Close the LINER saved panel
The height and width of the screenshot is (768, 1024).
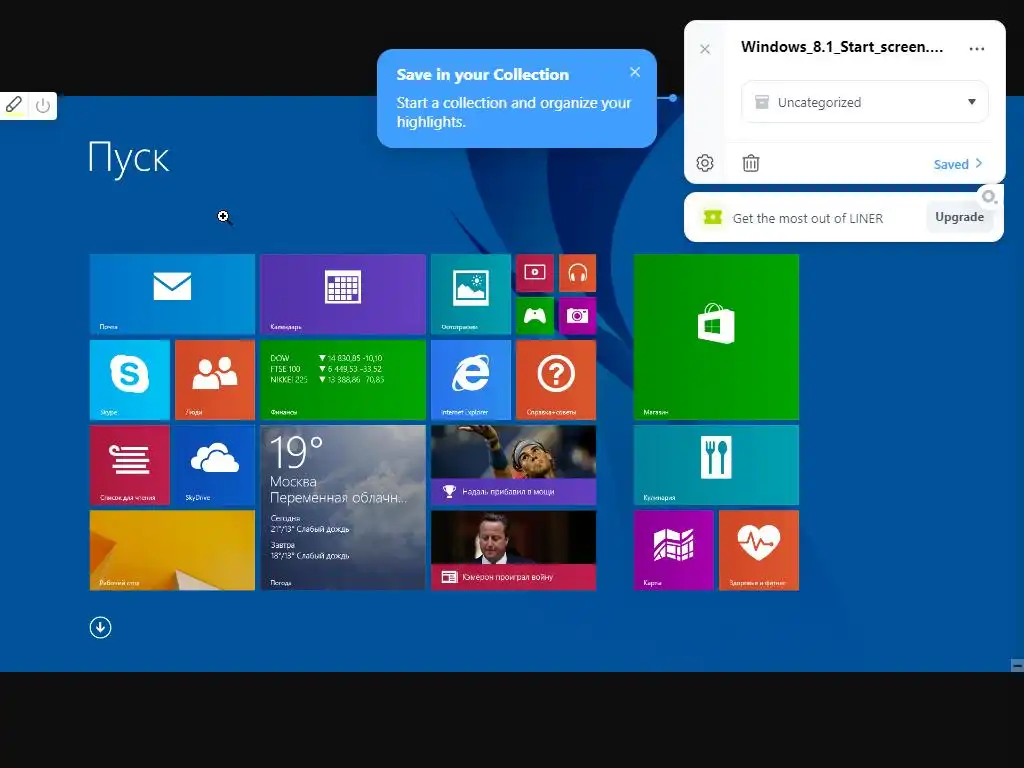[x=705, y=49]
